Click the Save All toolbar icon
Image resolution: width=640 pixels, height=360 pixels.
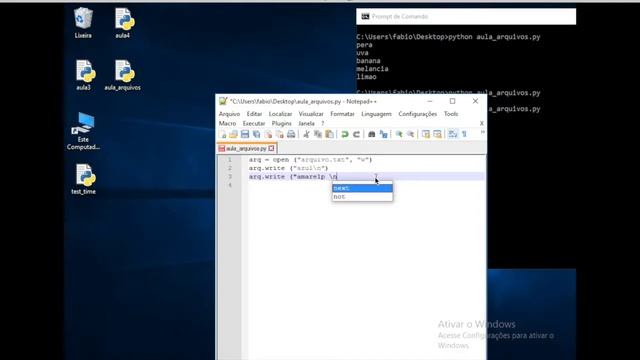[256, 134]
